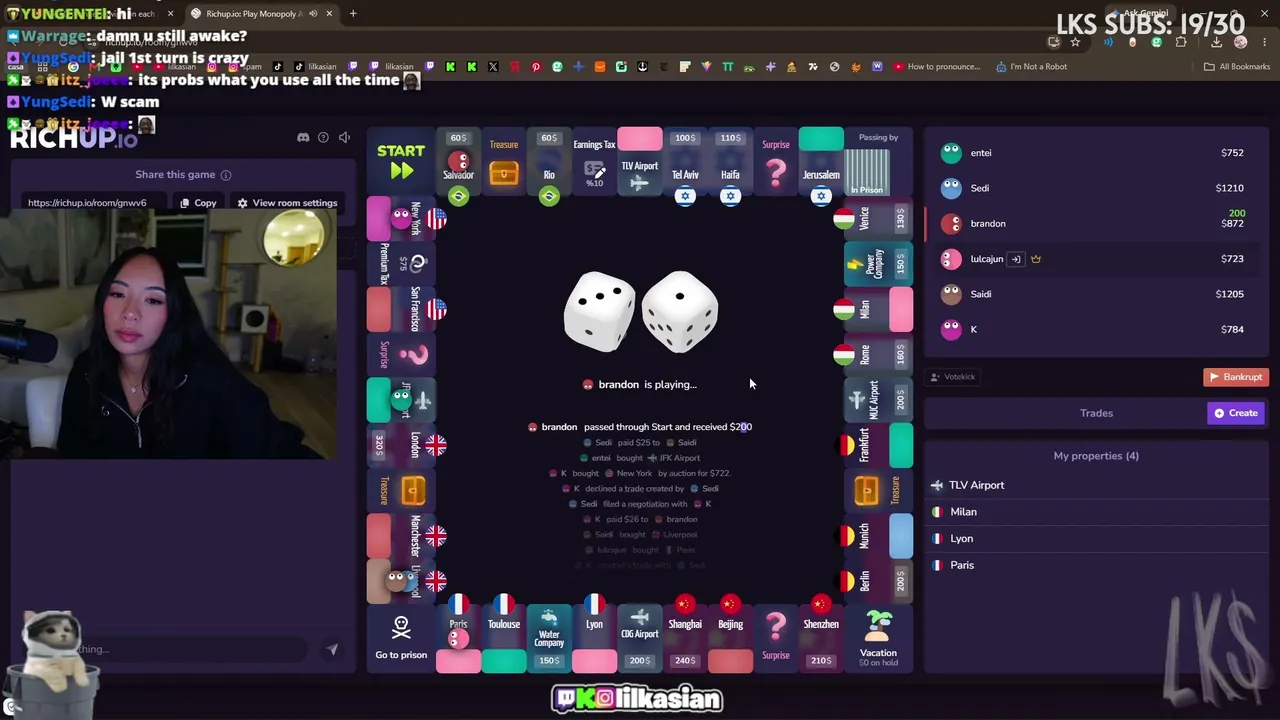Screen dimensions: 1280x720
Task: Create a new trade
Action: point(1236,413)
